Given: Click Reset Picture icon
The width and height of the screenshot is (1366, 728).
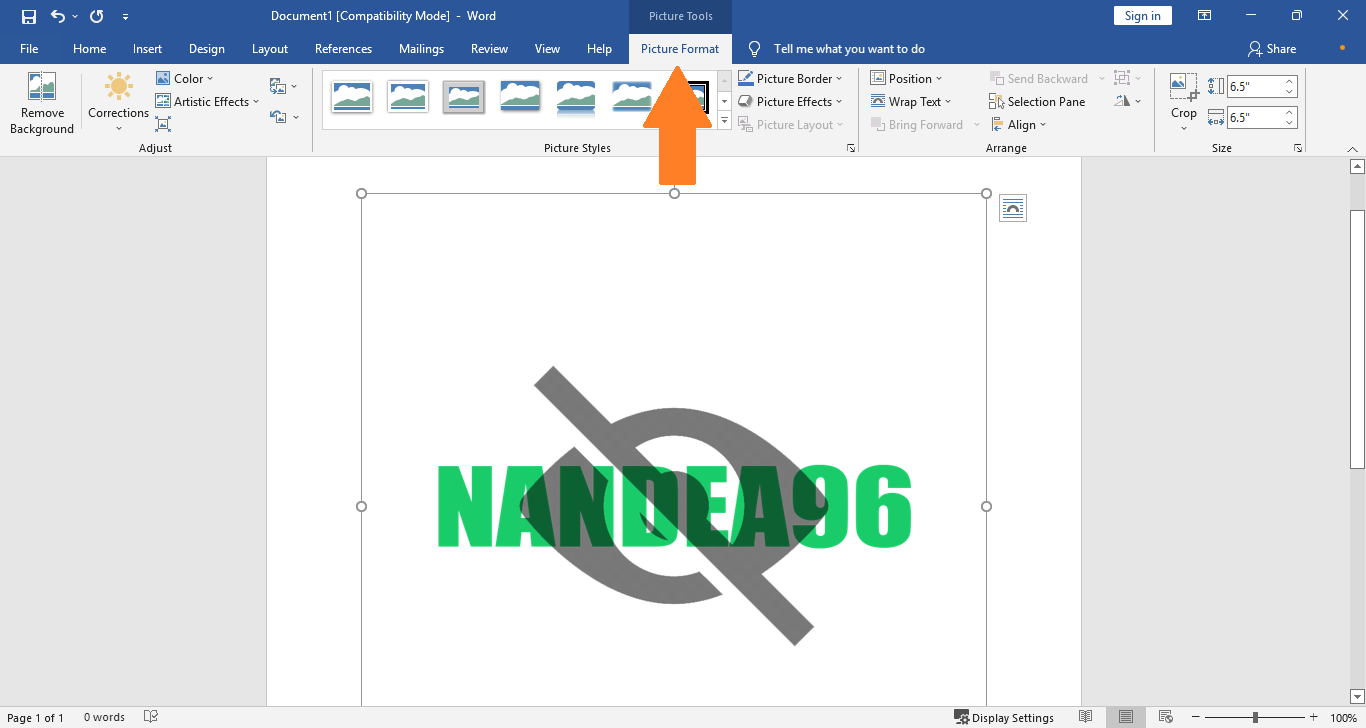Looking at the screenshot, I should click(278, 117).
